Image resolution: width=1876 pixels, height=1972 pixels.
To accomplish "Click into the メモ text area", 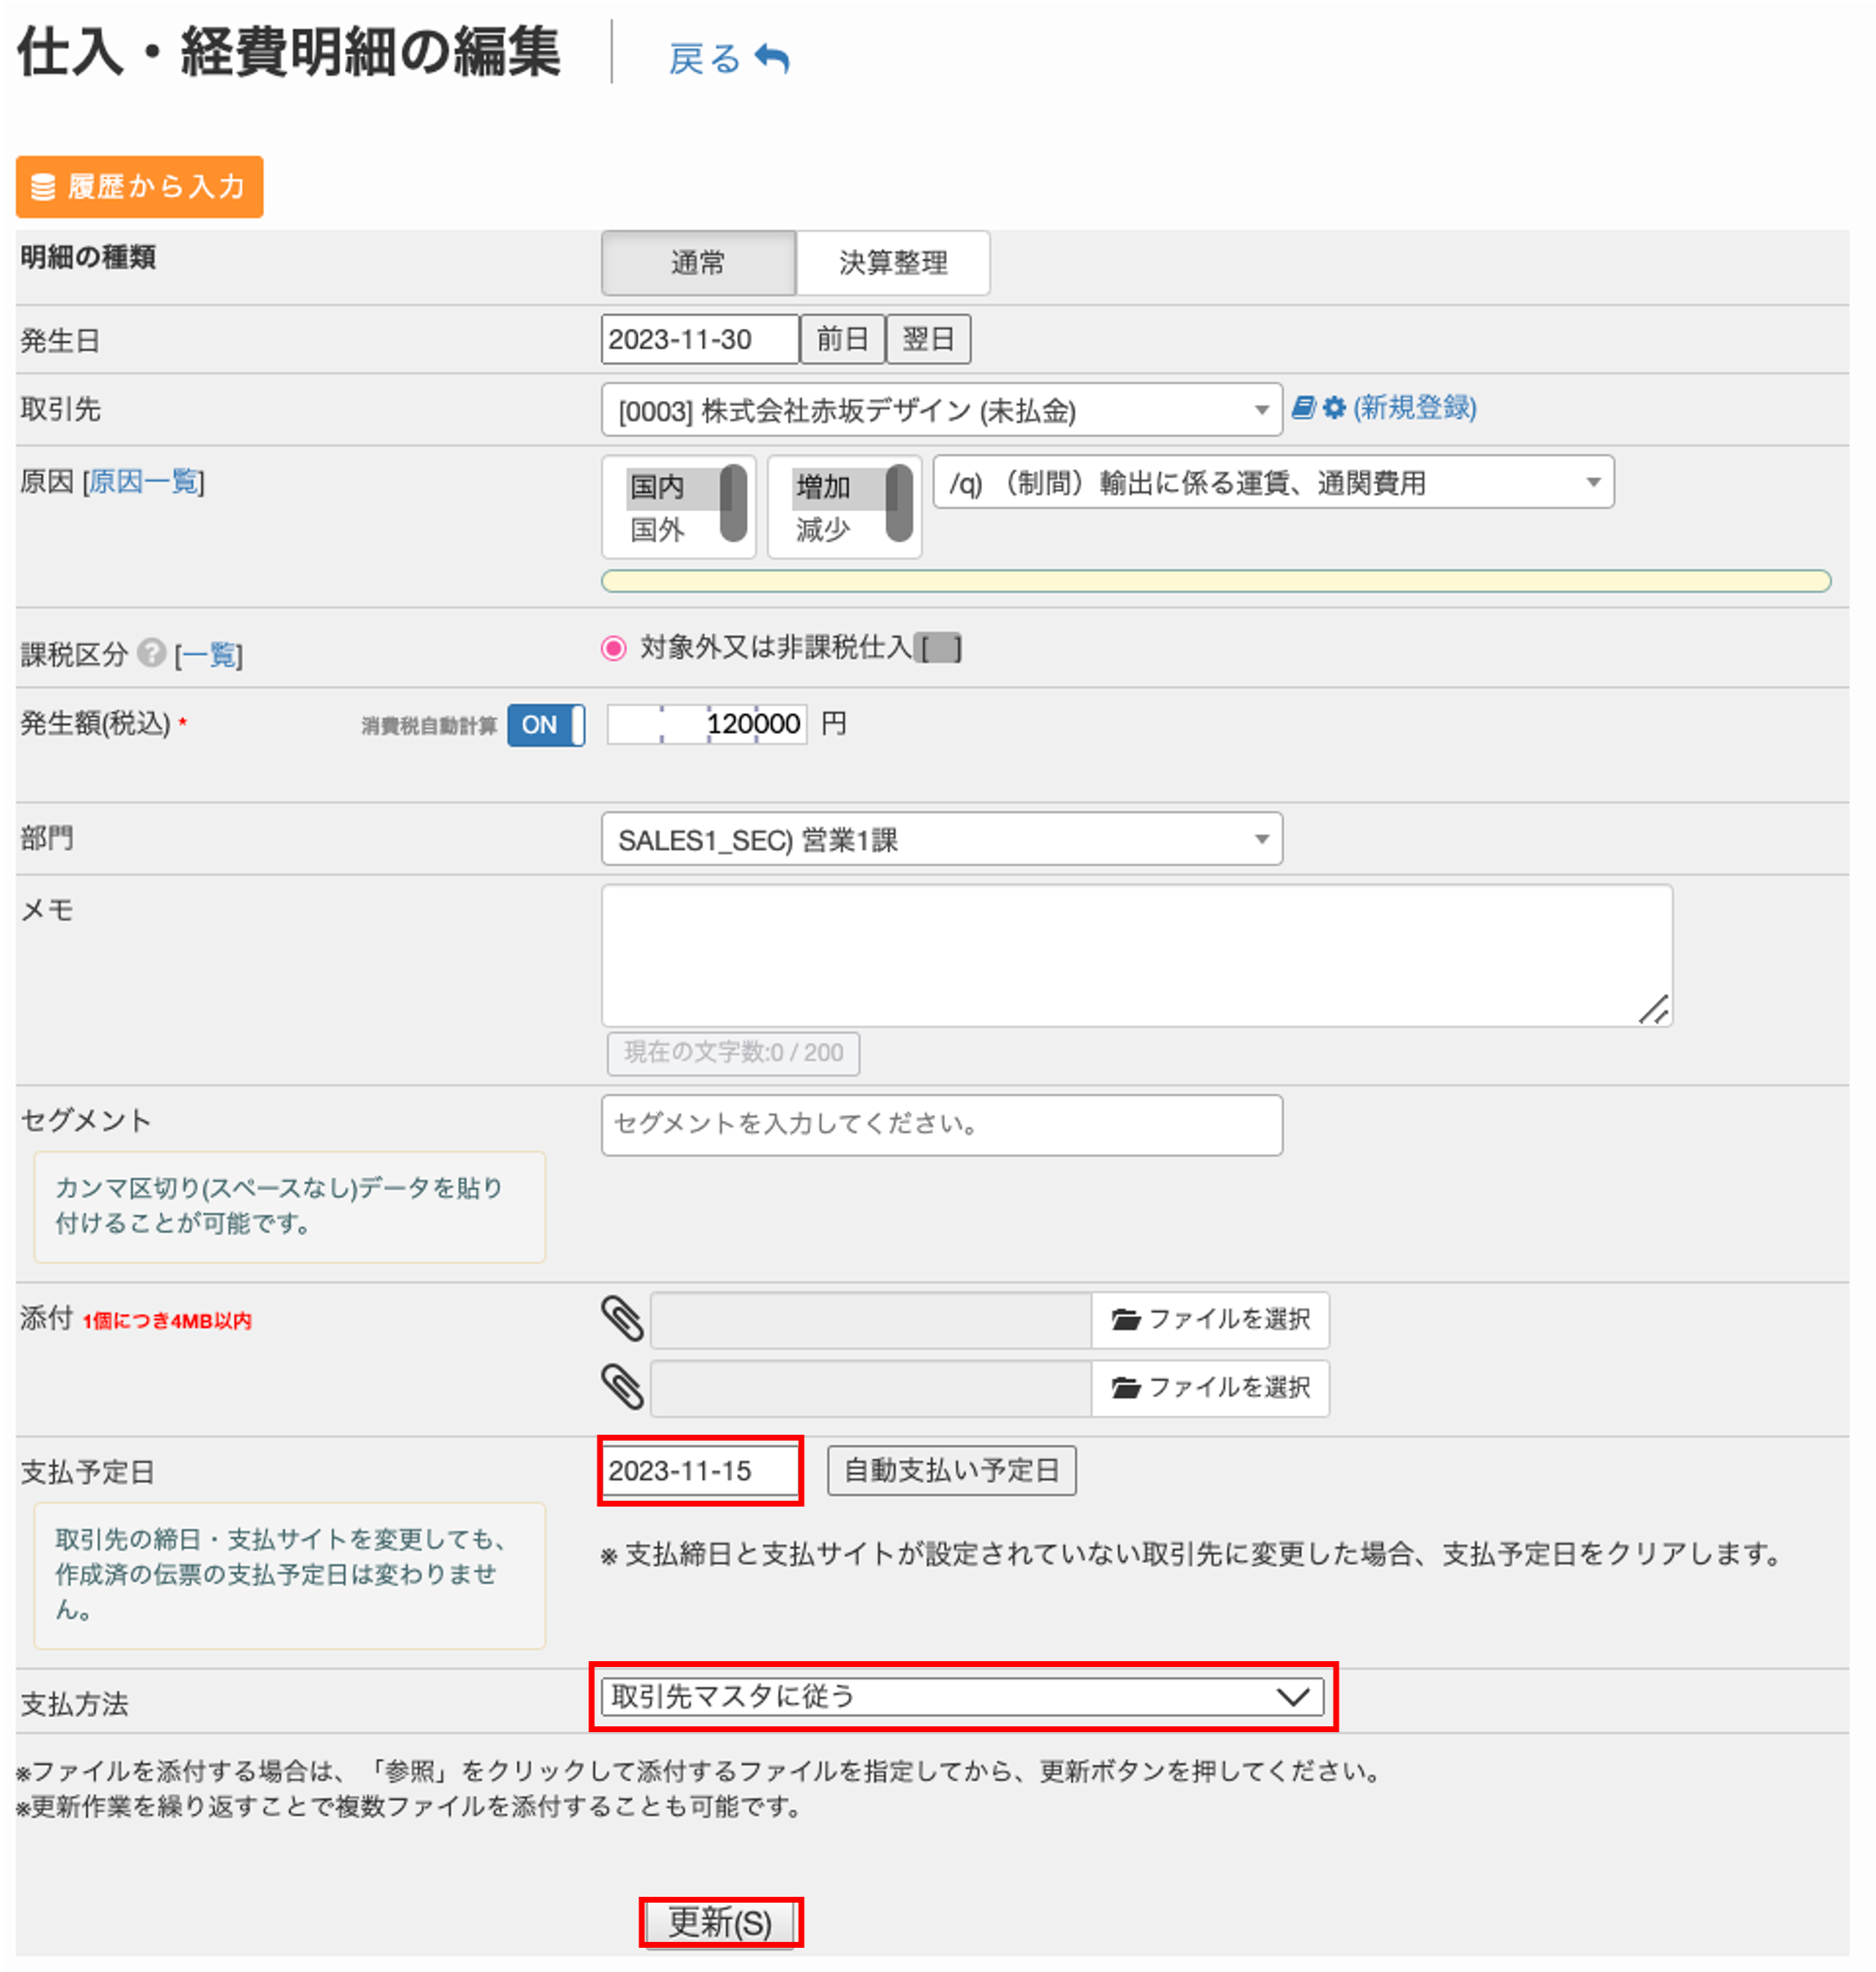I will [x=1137, y=956].
